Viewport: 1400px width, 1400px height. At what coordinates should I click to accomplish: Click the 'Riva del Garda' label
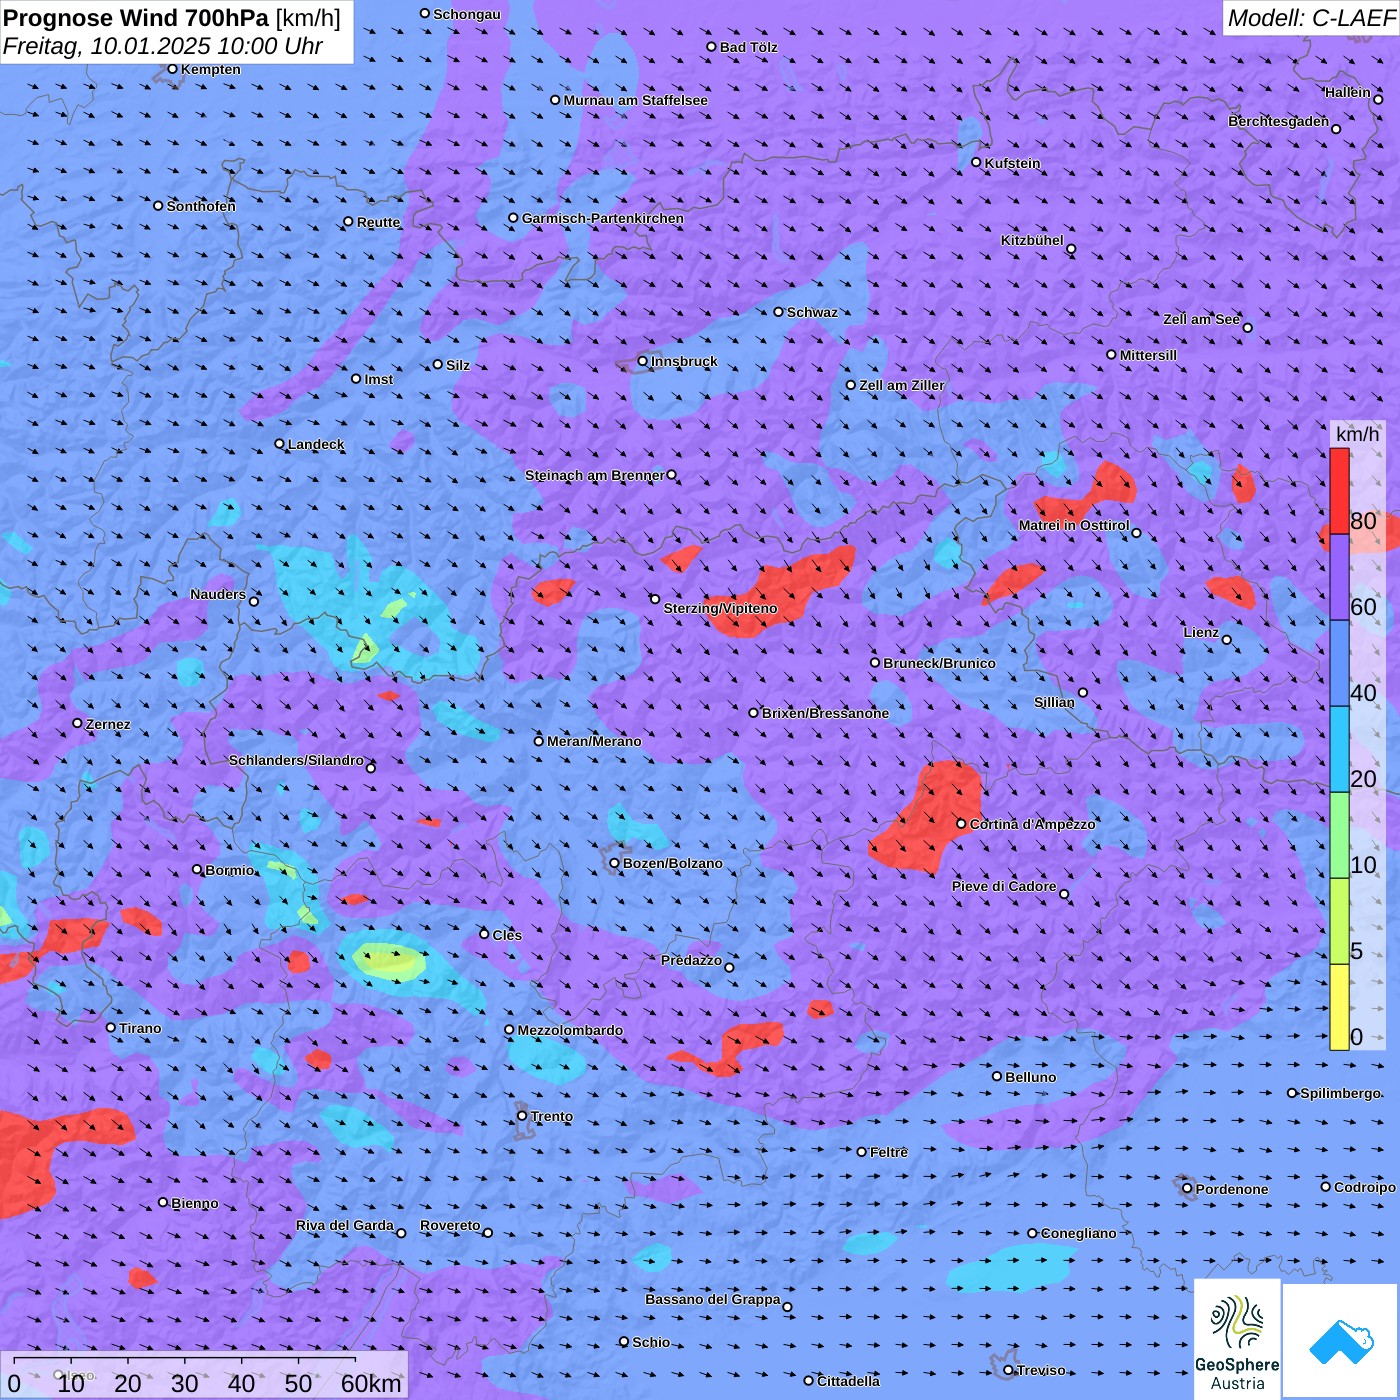tap(345, 1225)
